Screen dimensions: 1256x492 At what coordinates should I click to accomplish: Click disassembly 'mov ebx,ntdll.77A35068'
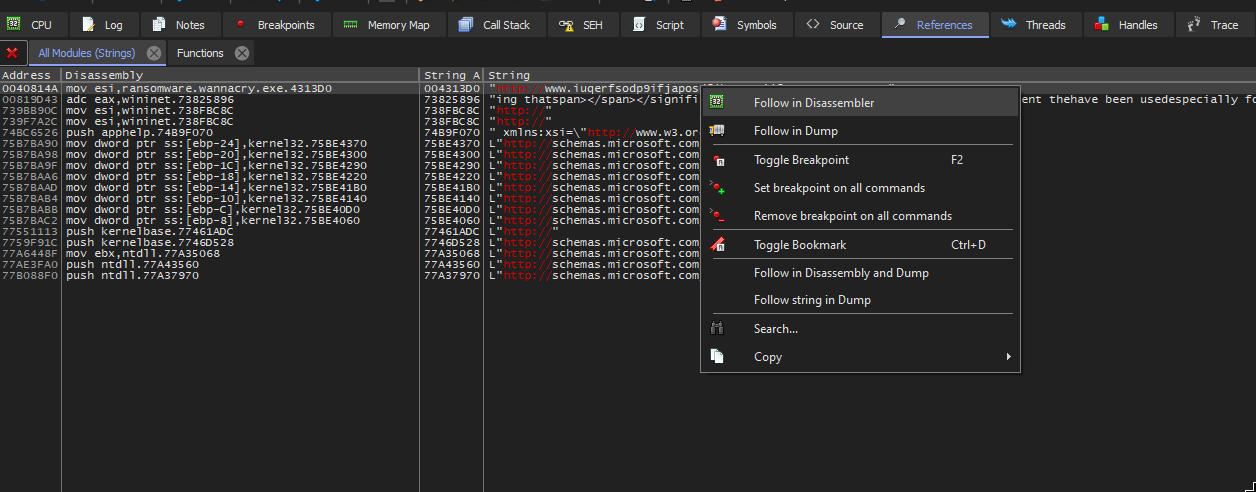coord(143,253)
